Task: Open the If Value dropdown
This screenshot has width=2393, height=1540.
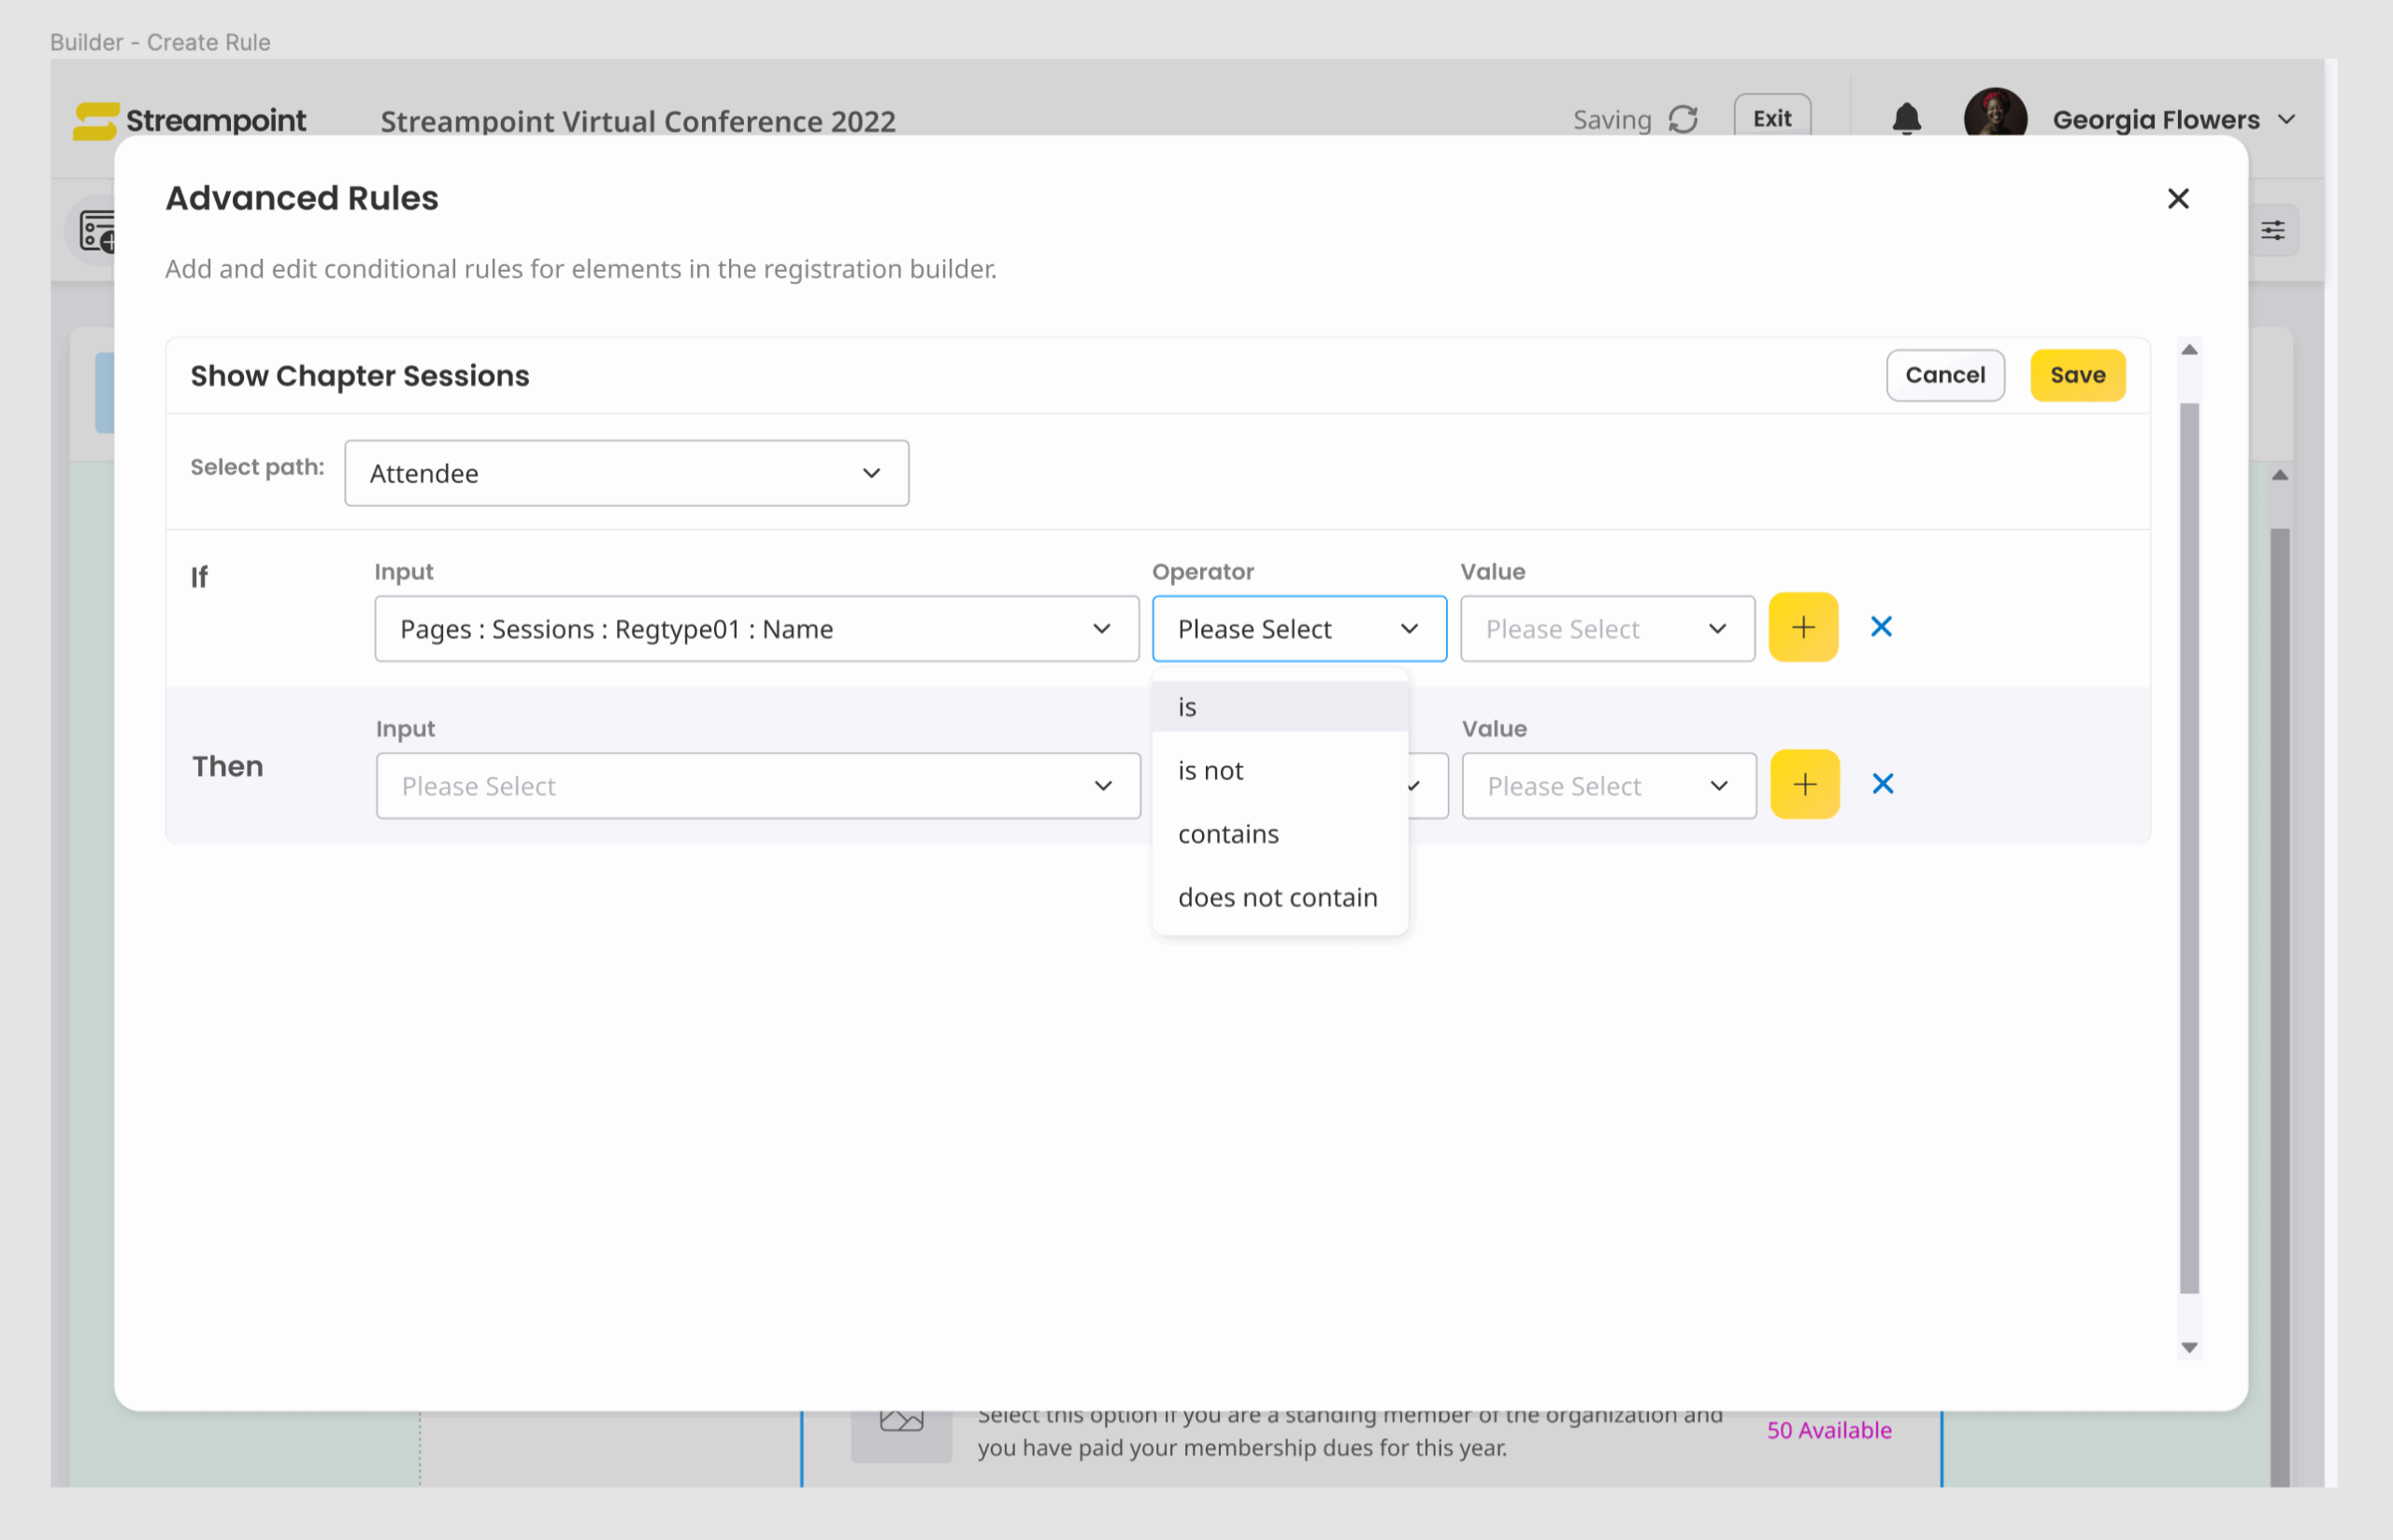Action: pos(1606,629)
